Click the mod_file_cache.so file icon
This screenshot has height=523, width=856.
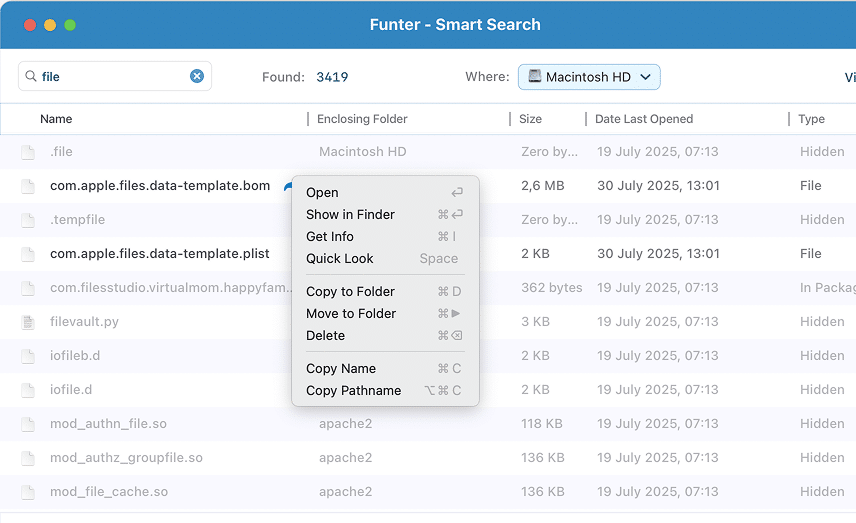tap(28, 492)
